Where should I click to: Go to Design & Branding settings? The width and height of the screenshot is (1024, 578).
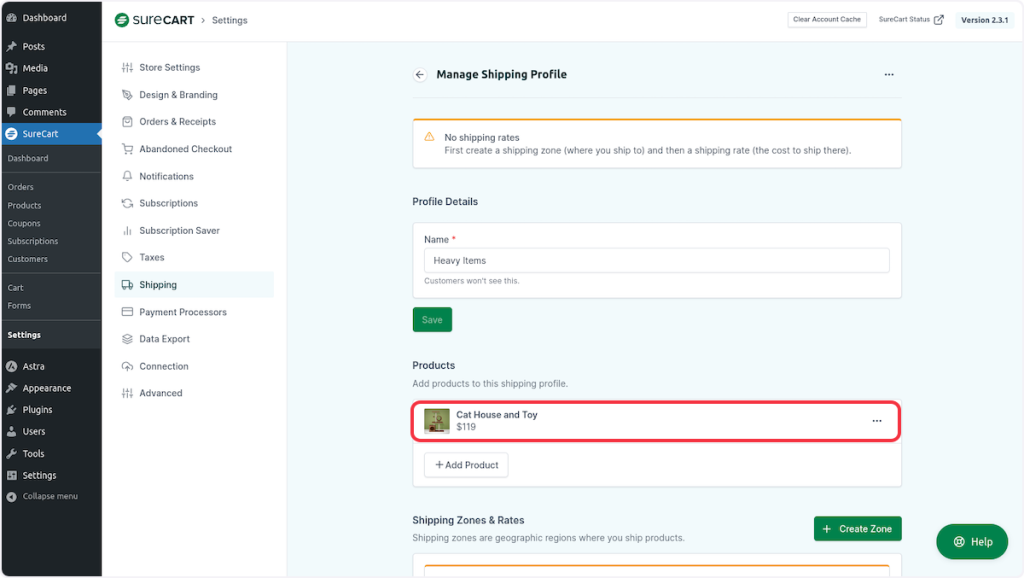point(178,95)
